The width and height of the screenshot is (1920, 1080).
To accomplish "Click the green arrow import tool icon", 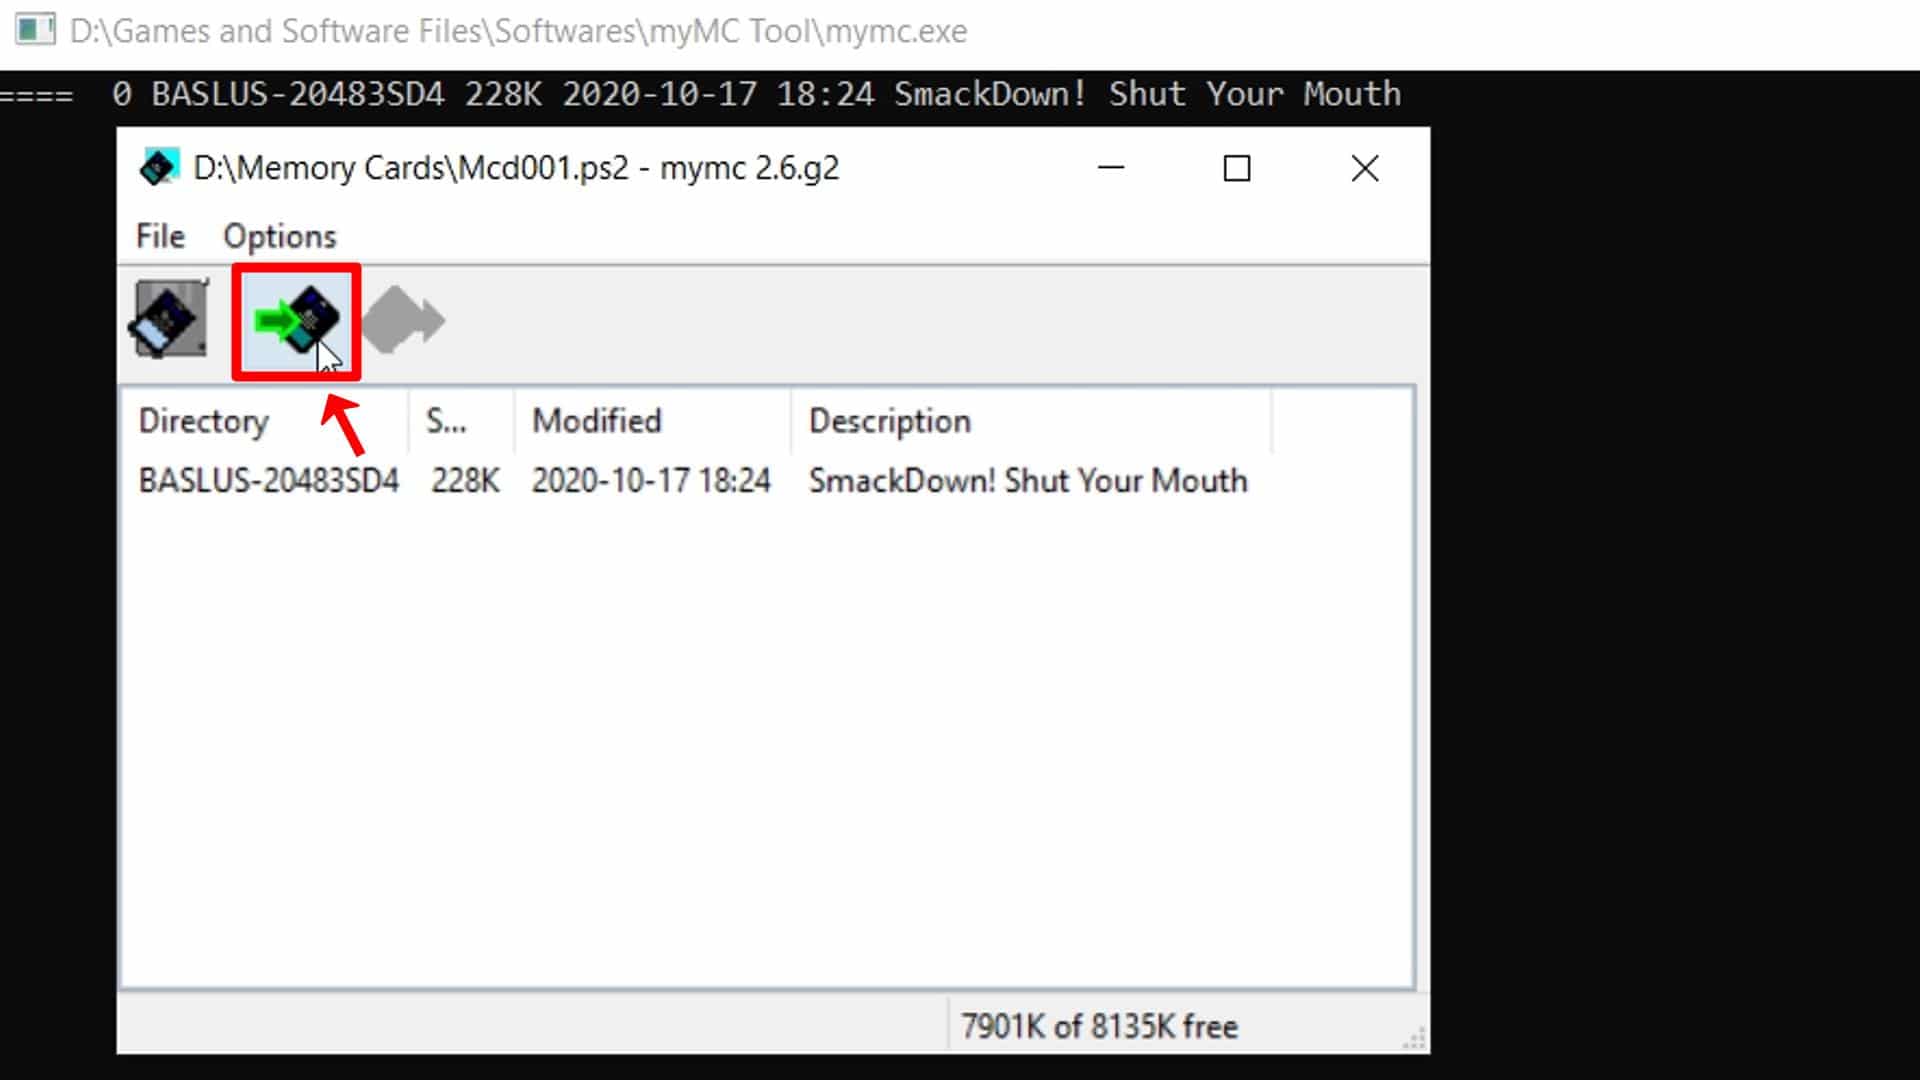I will (x=293, y=320).
